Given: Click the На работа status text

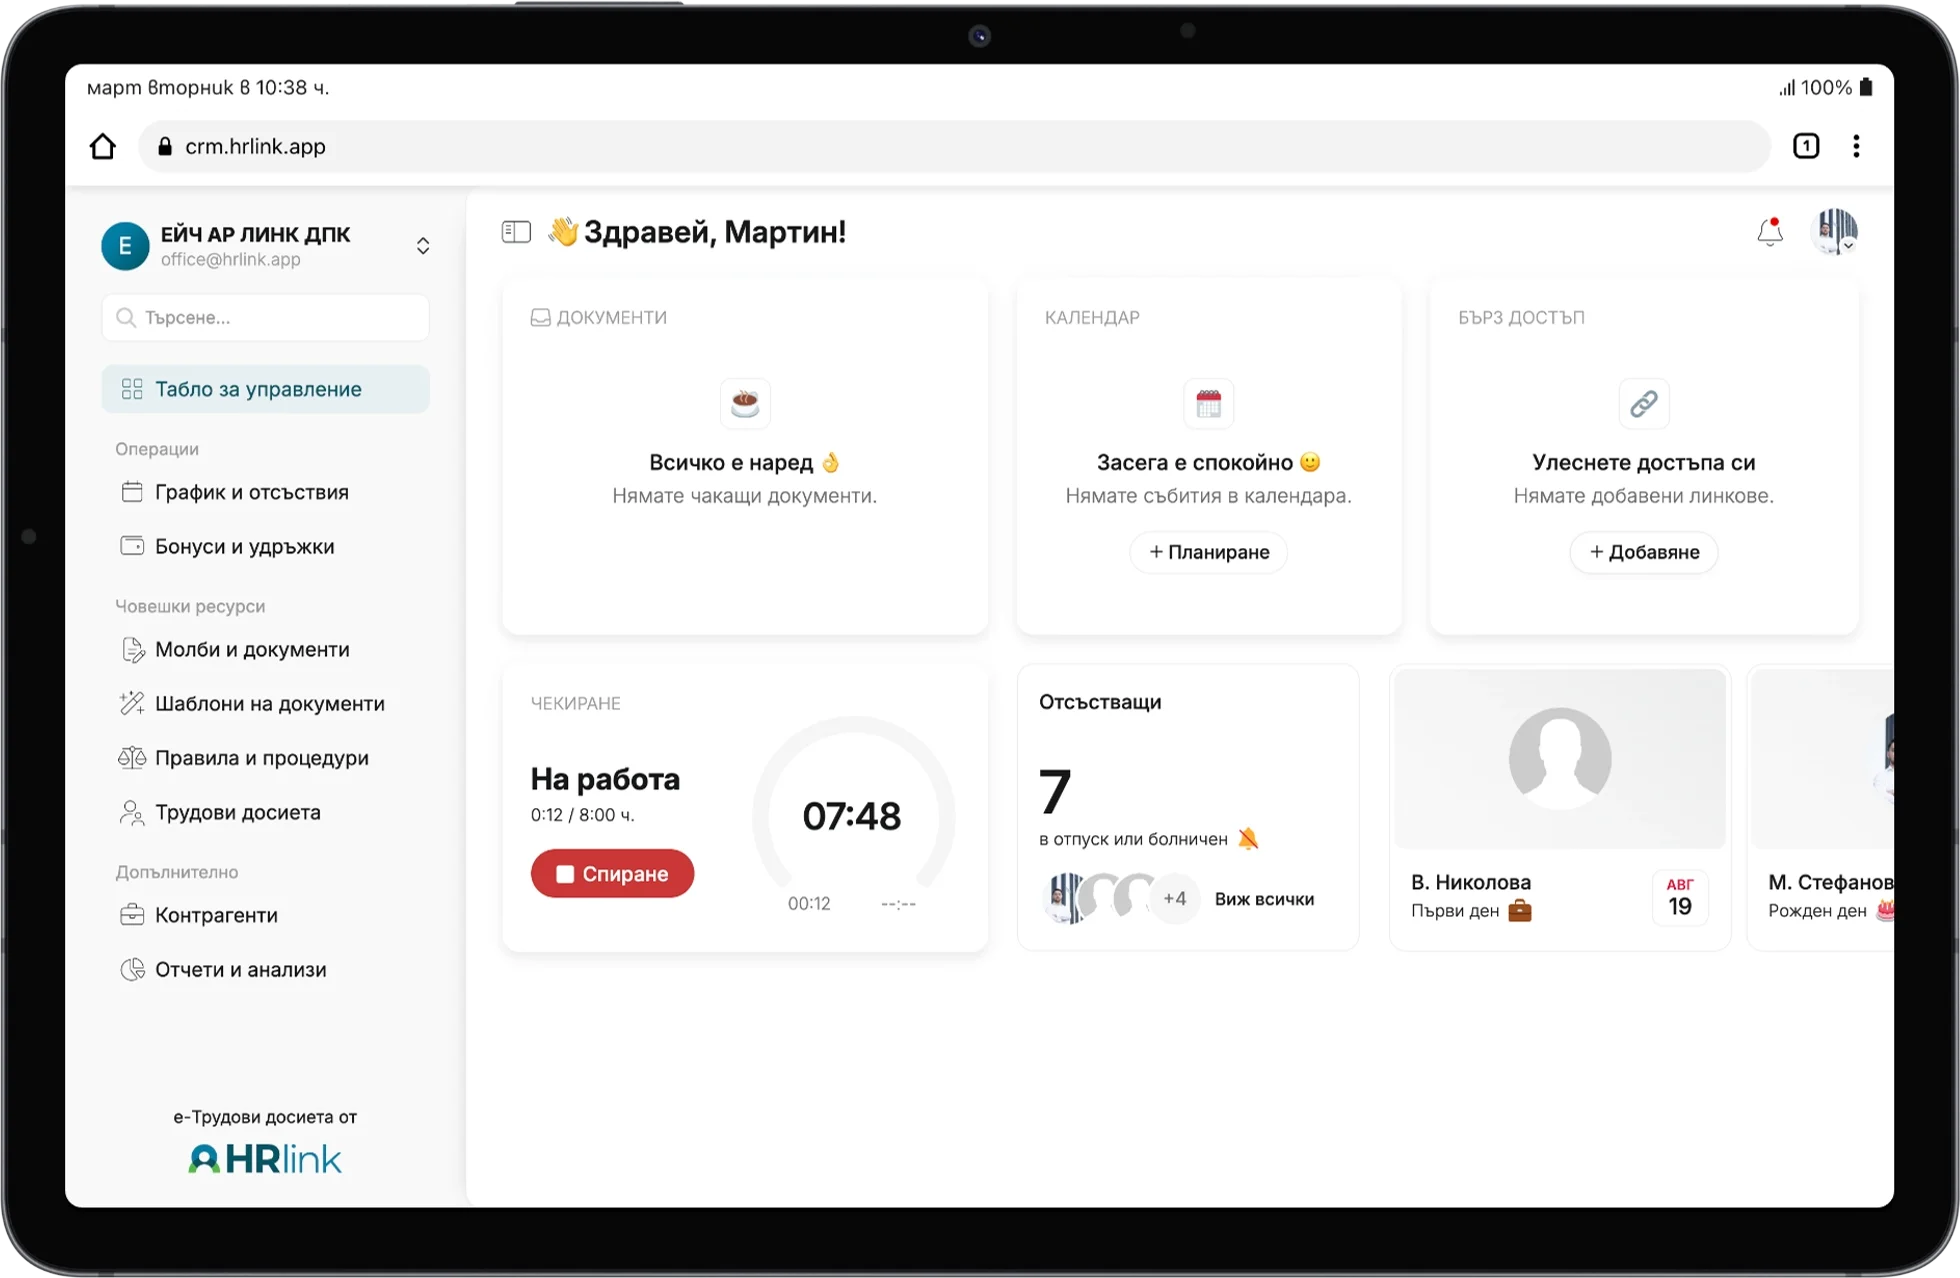Looking at the screenshot, I should [x=605, y=779].
